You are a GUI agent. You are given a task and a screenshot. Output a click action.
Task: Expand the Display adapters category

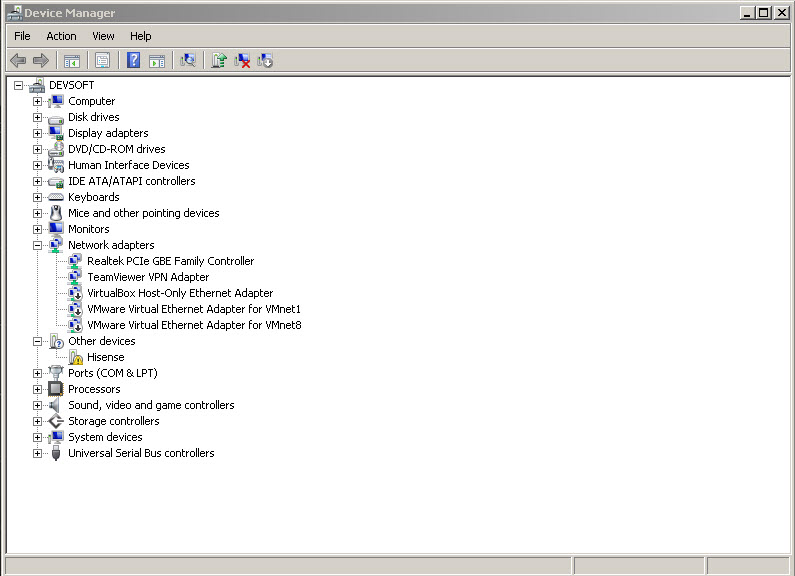37,133
